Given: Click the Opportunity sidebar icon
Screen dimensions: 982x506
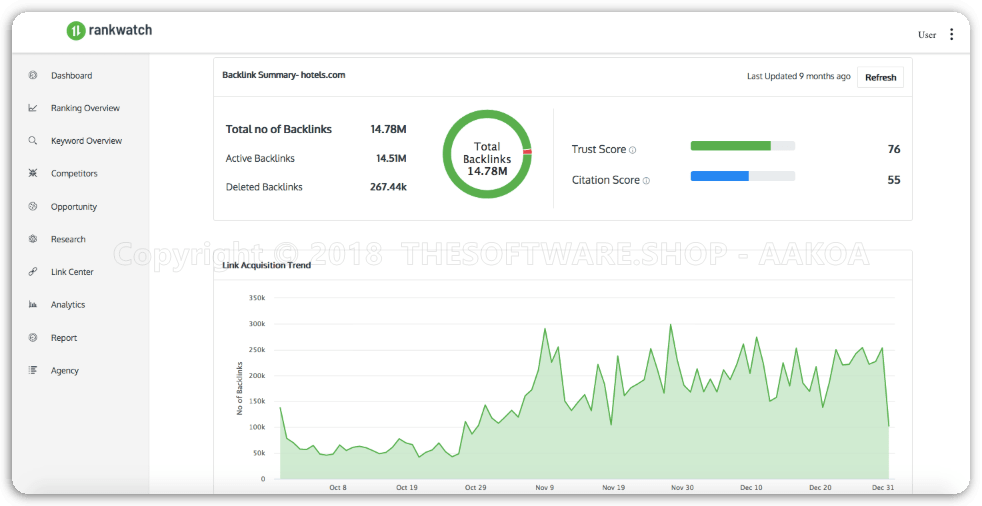Looking at the screenshot, I should (x=33, y=207).
